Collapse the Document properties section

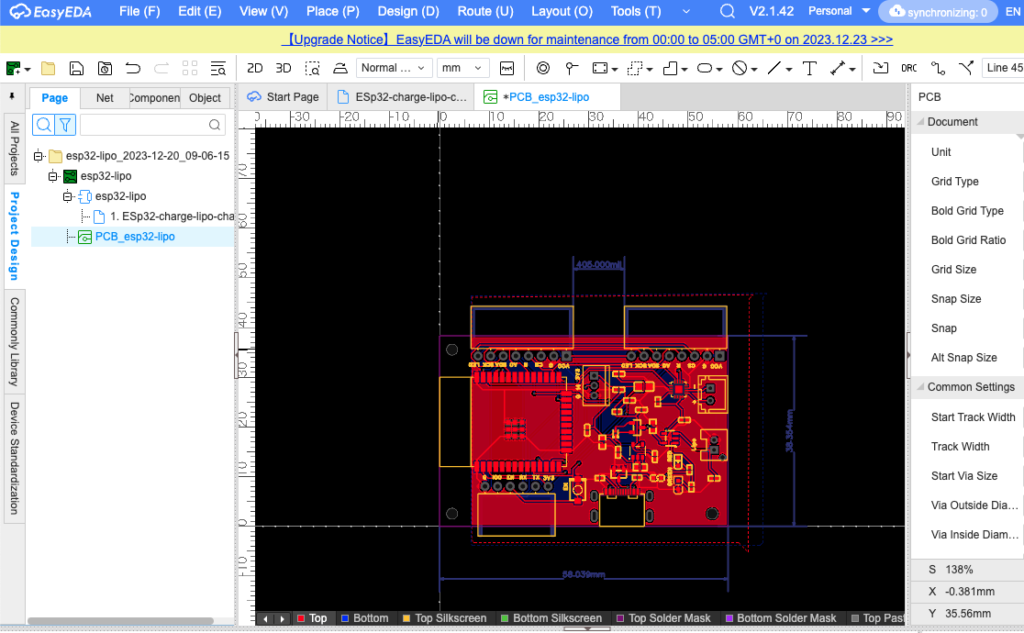point(921,122)
